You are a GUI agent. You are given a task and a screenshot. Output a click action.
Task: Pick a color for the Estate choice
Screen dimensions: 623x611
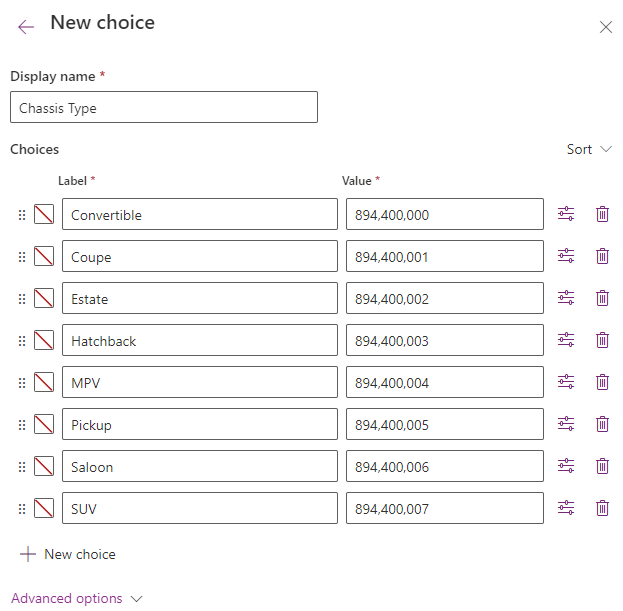coord(44,298)
